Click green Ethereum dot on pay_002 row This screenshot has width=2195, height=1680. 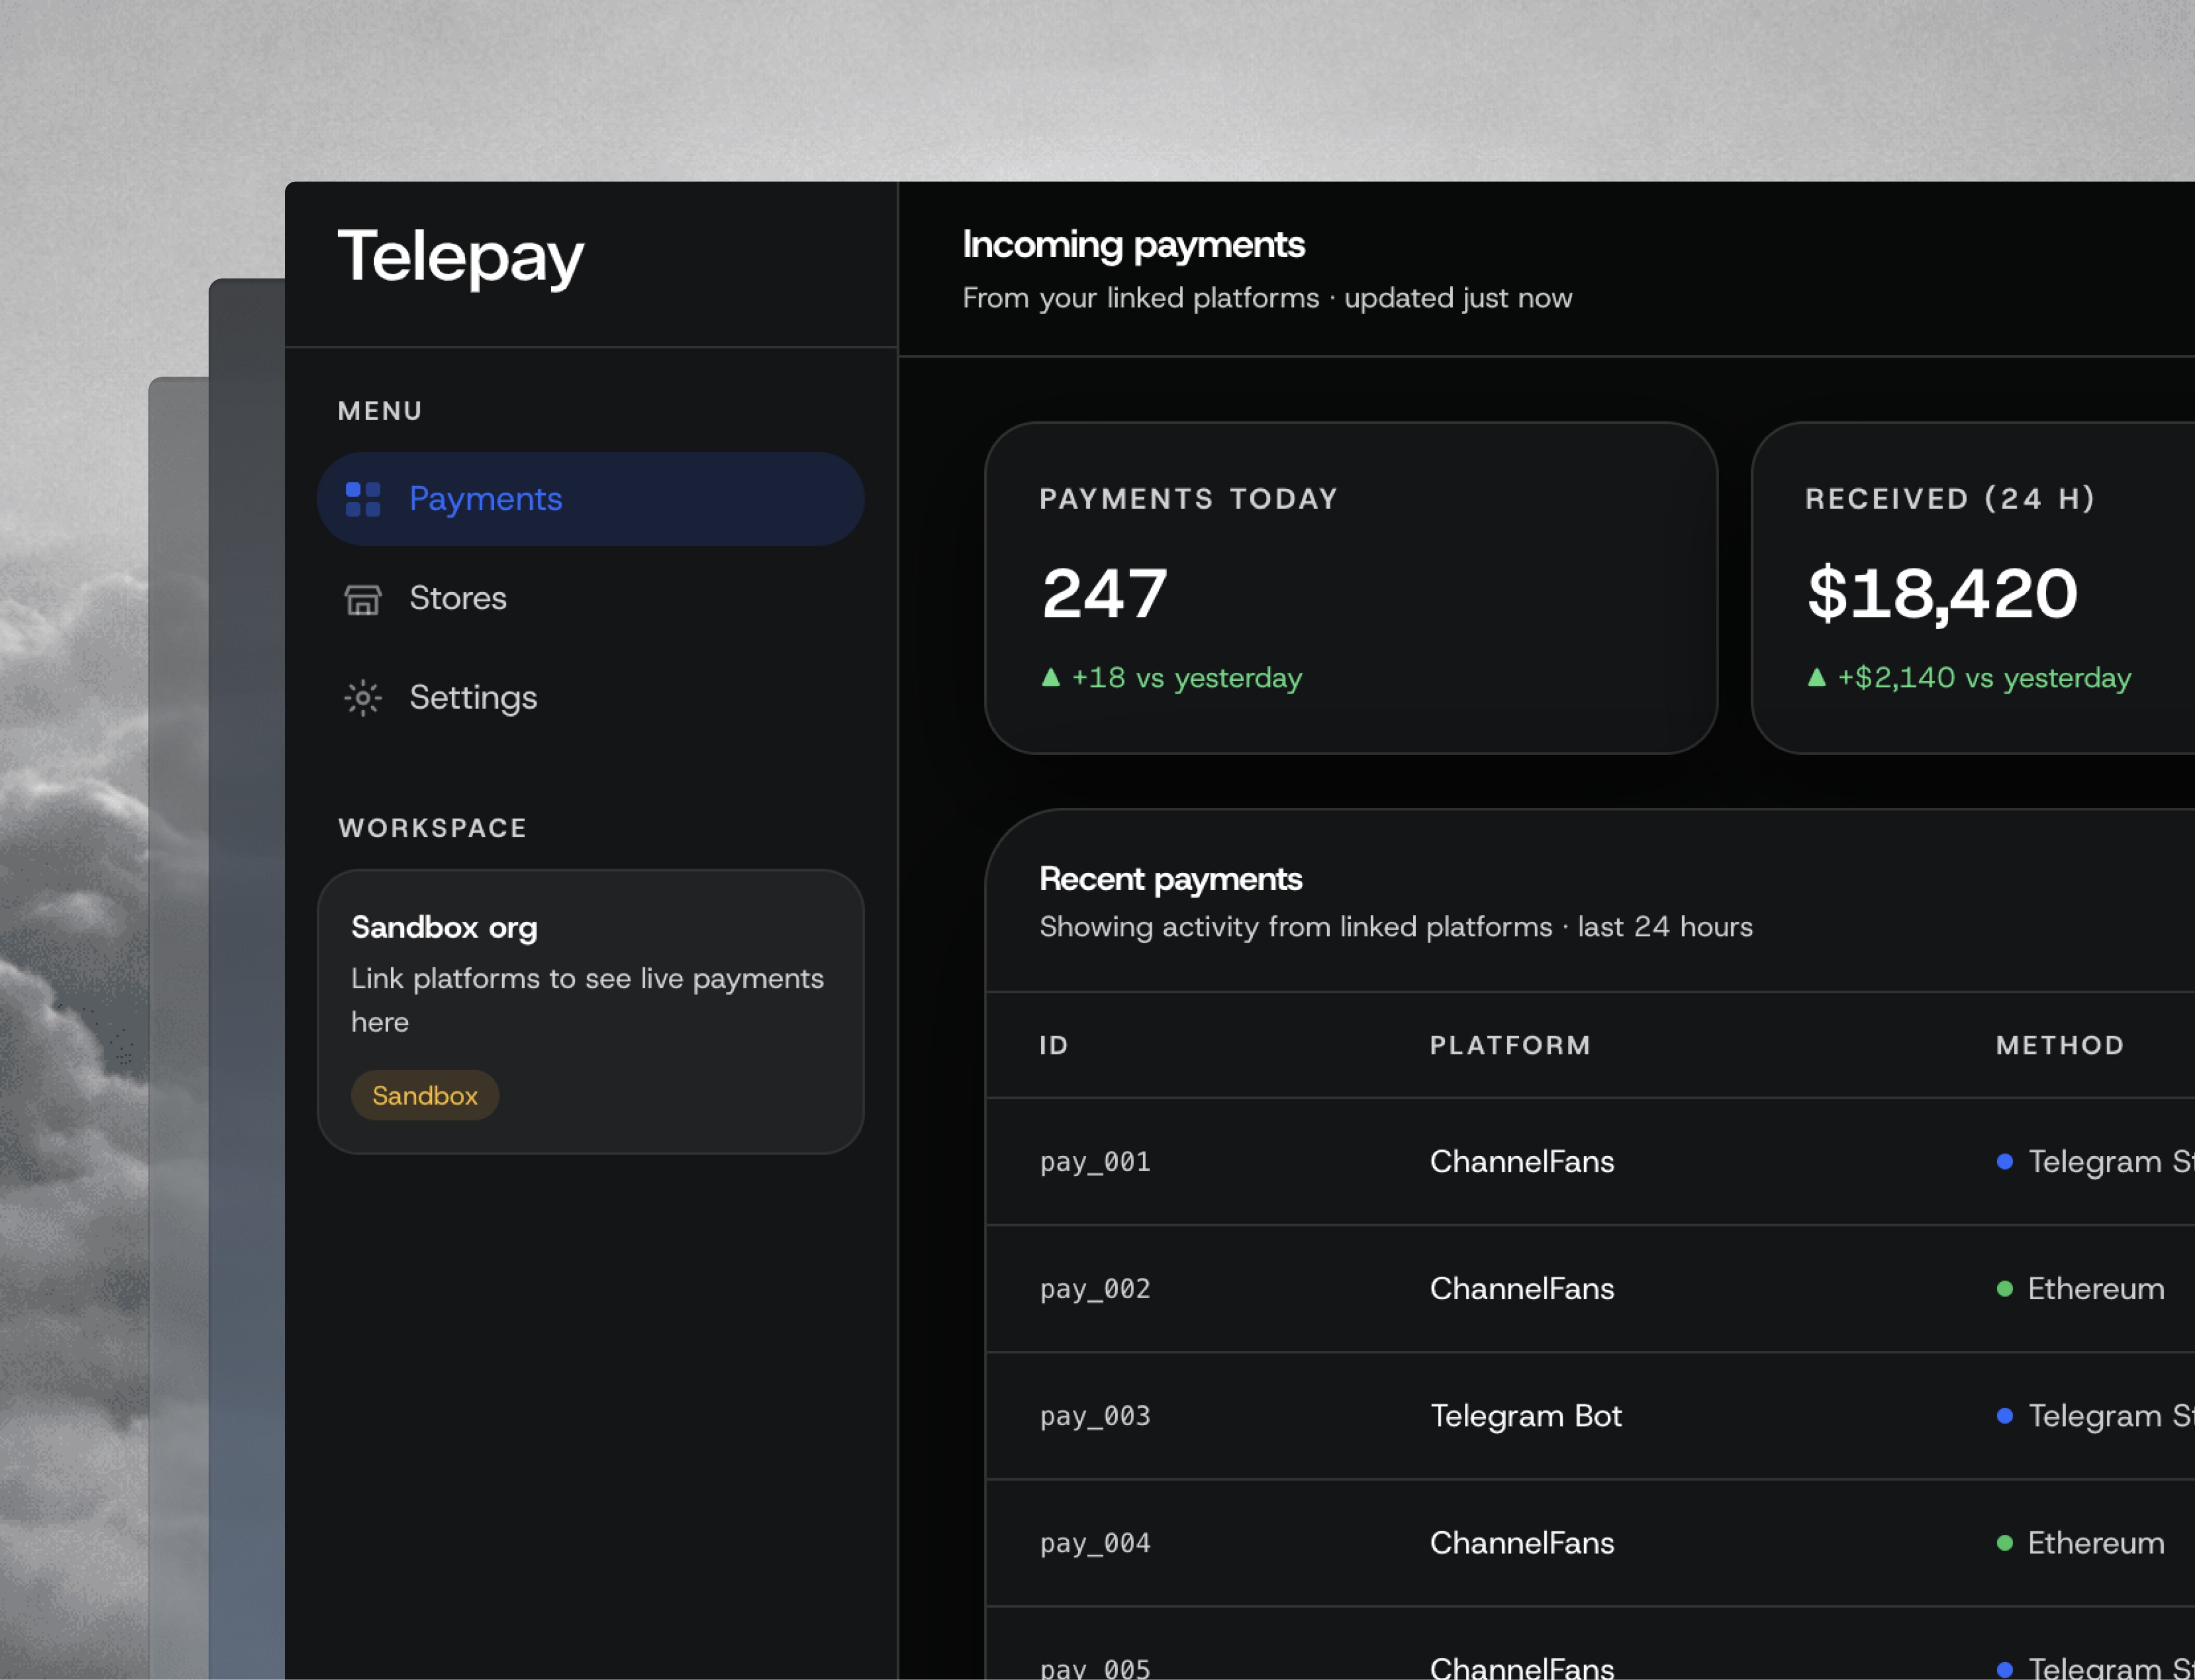(x=2004, y=1288)
